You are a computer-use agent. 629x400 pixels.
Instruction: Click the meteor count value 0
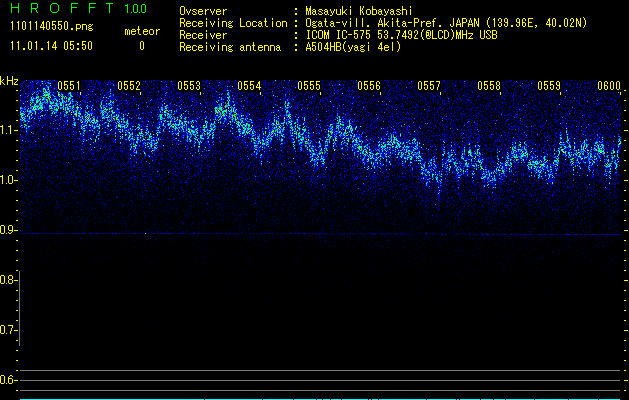141,46
